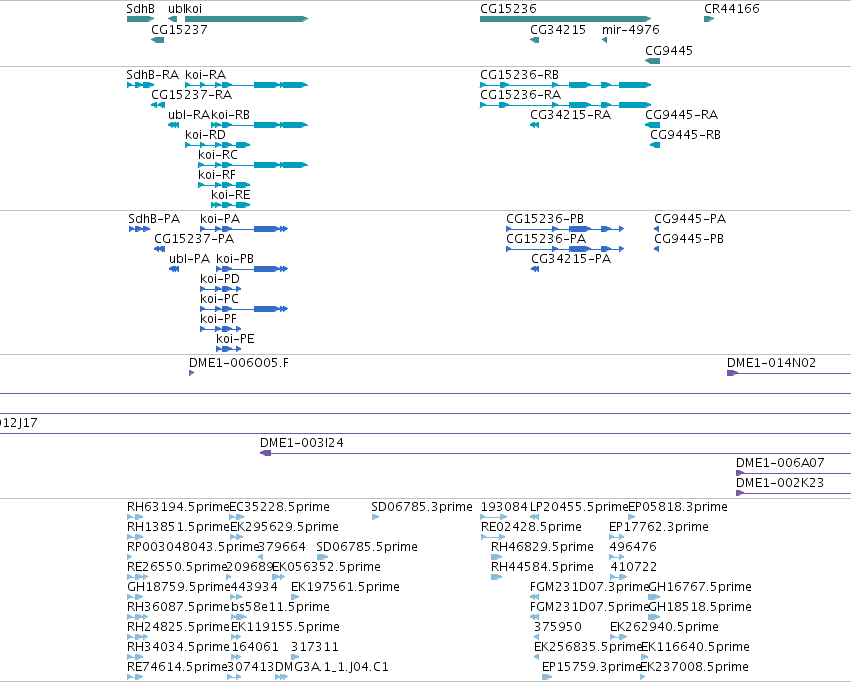Select the EK119155.5prime EST label
Image resolution: width=851 pixels, height=682 pixels.
[285, 628]
